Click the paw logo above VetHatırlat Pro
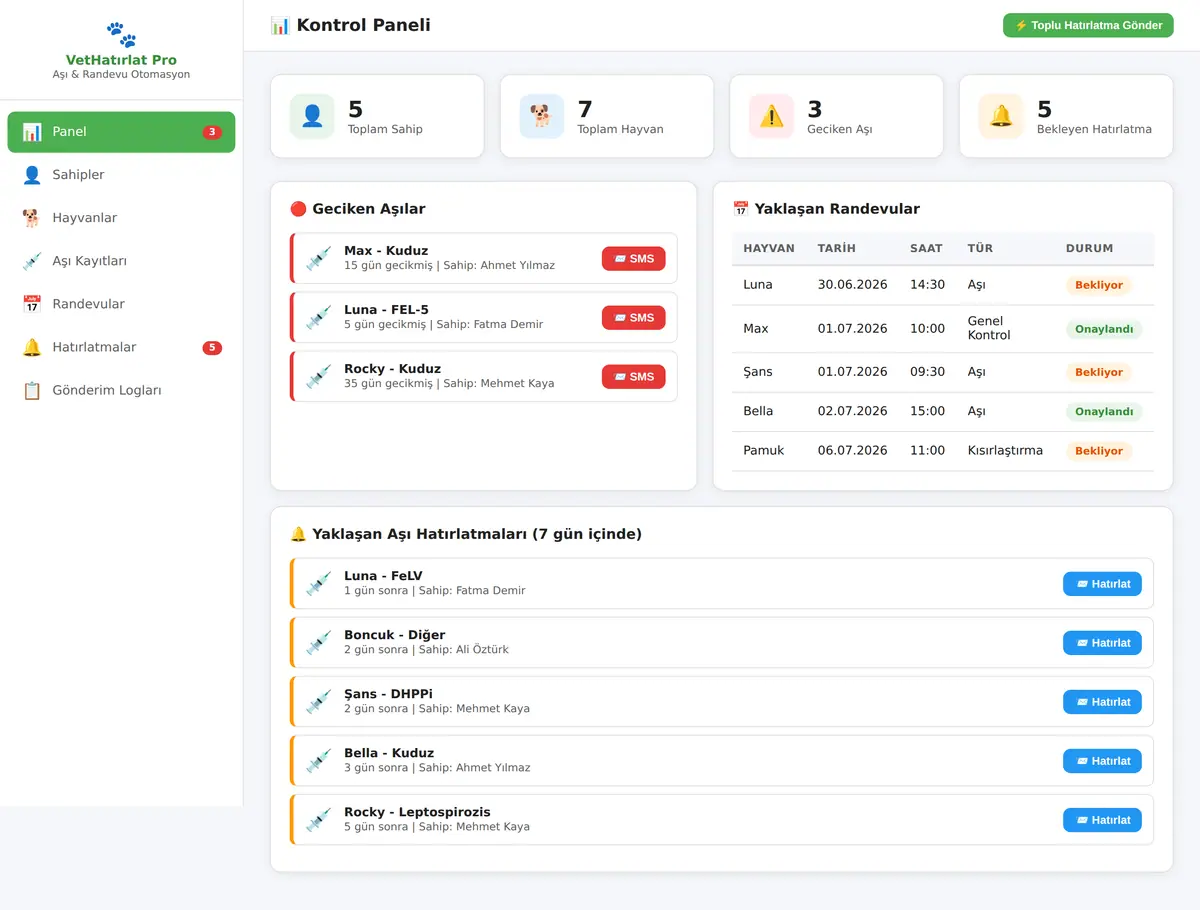The image size is (1200, 910). (x=121, y=35)
